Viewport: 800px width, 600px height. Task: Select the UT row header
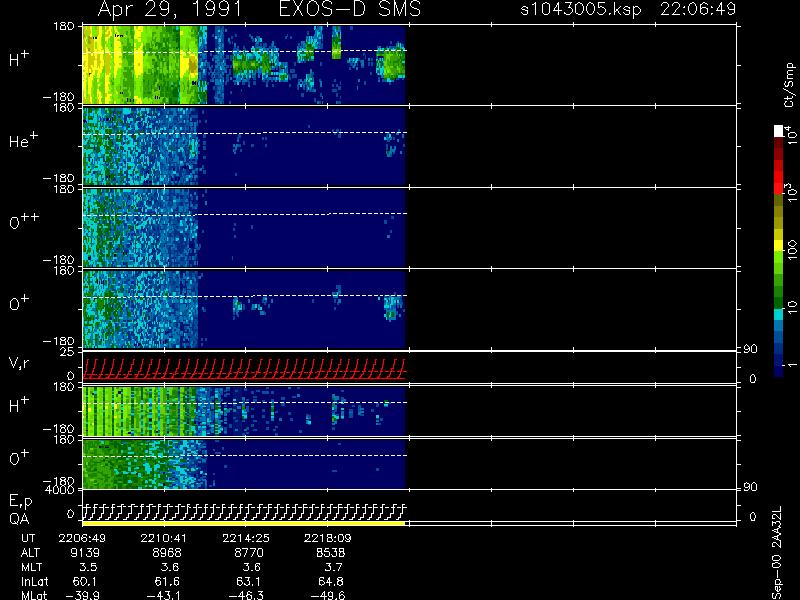tap(28, 538)
